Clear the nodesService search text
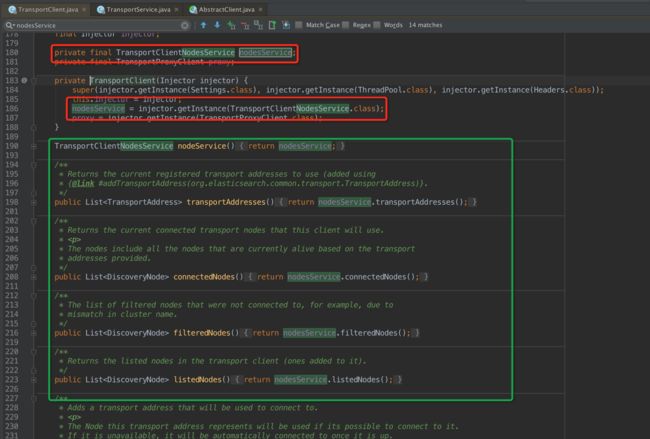This screenshot has width=650, height=439. click(x=185, y=25)
